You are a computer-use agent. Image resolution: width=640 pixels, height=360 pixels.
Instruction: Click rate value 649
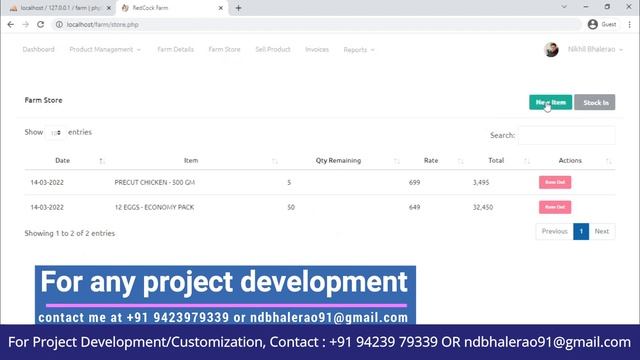[x=414, y=207]
